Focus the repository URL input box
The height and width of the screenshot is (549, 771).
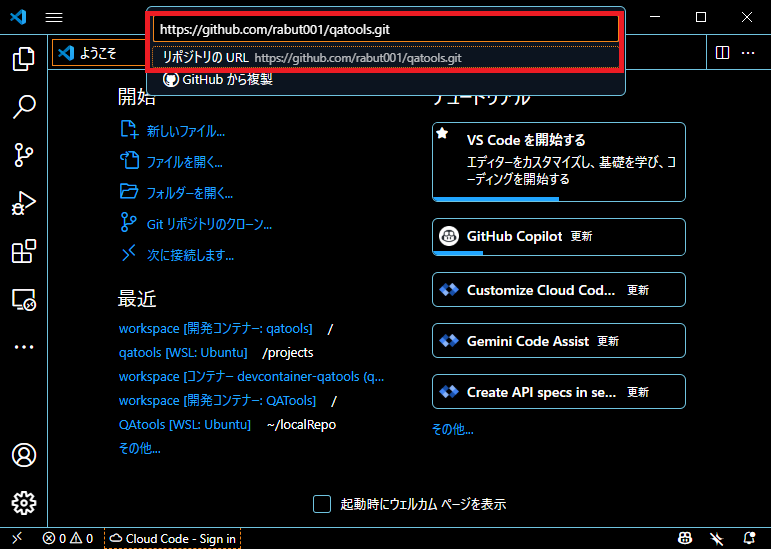click(386, 29)
